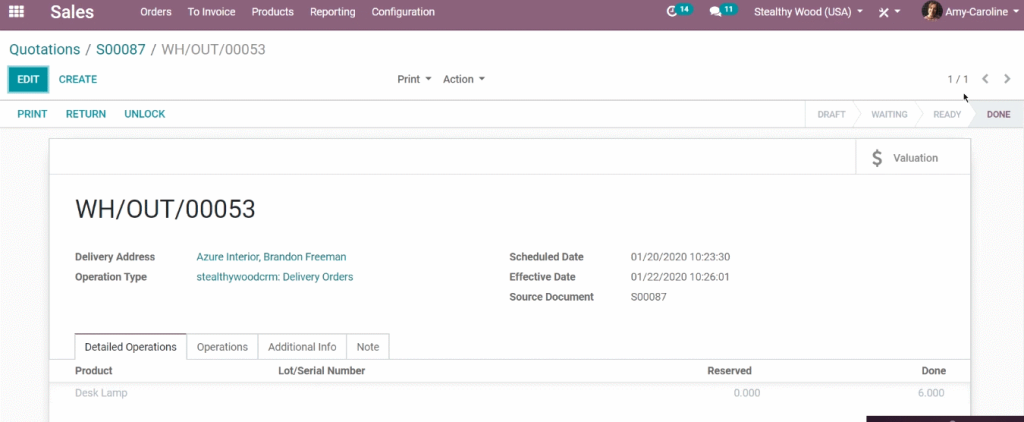Viewport: 1024px width, 422px height.
Task: Expand the Action dropdown
Action: (464, 79)
